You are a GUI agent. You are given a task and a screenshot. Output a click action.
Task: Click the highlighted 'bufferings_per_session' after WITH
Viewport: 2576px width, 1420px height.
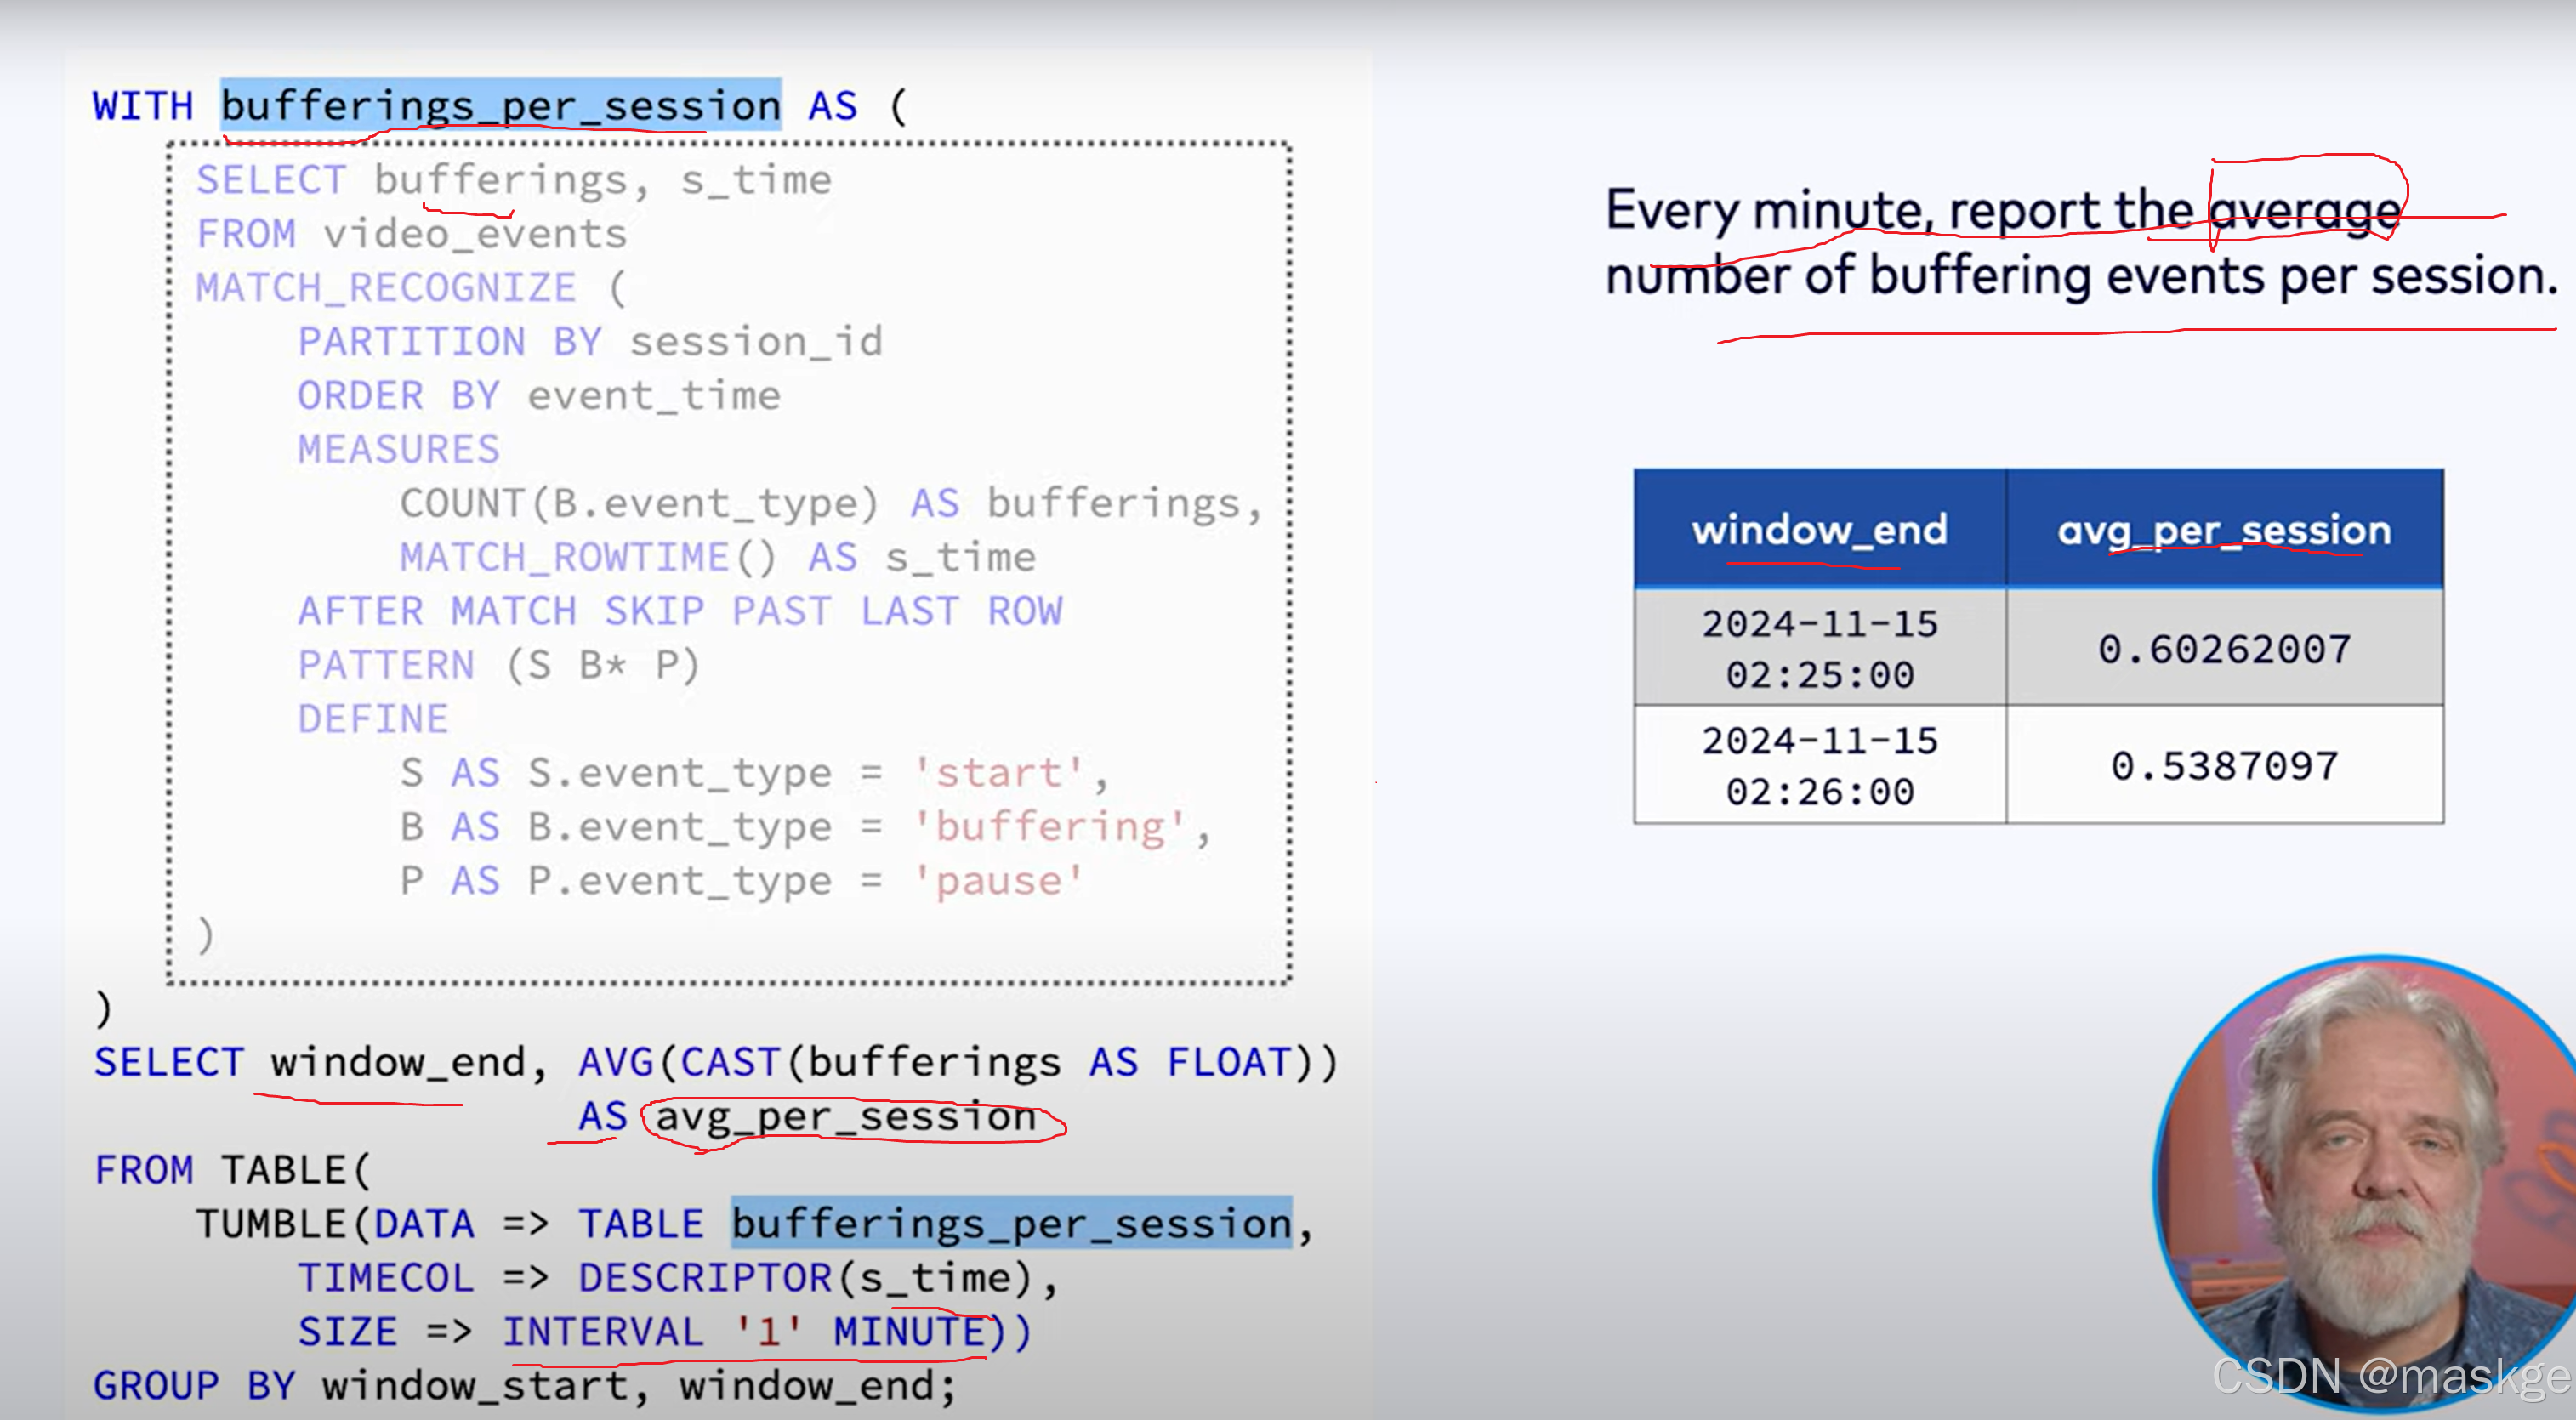(500, 105)
